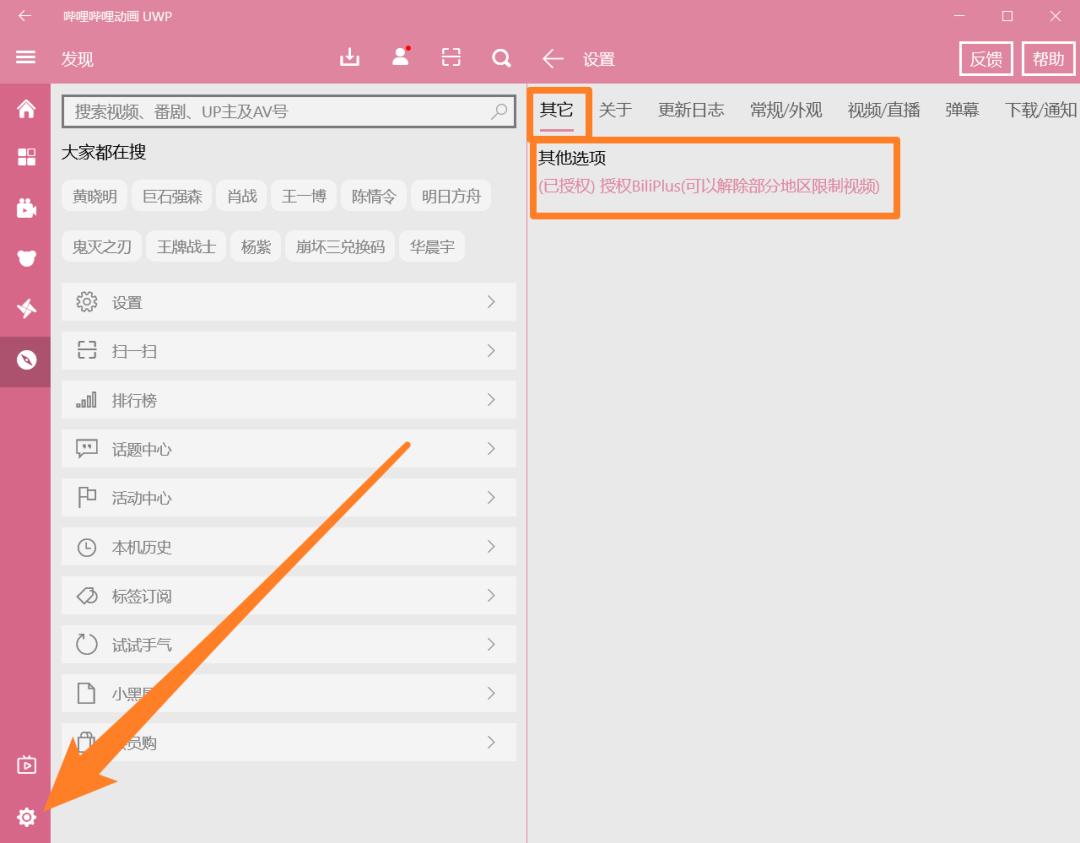The image size is (1080, 843).
Task: Switch to the 关于 tab
Action: pos(614,110)
